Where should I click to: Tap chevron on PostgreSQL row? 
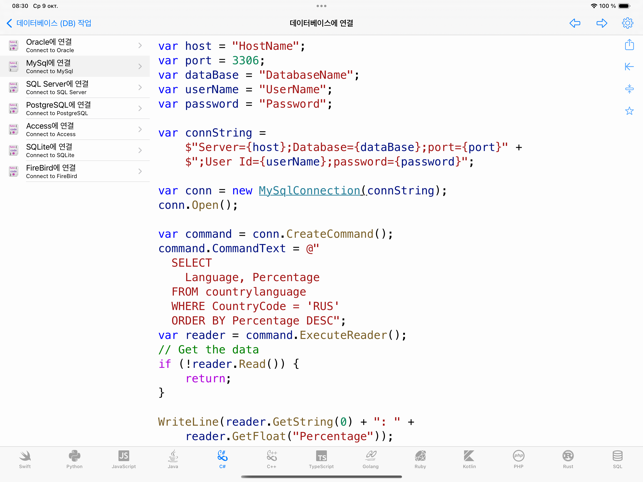coord(140,108)
